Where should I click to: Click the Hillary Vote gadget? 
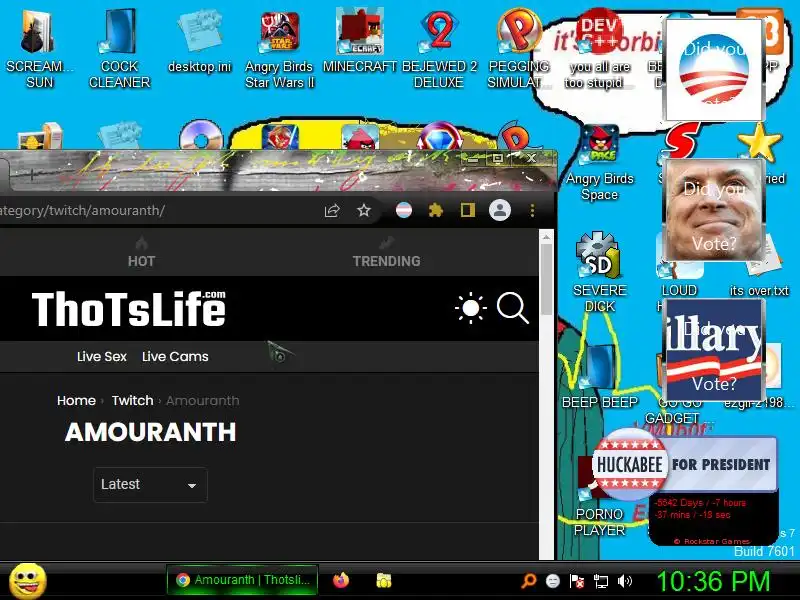(714, 349)
